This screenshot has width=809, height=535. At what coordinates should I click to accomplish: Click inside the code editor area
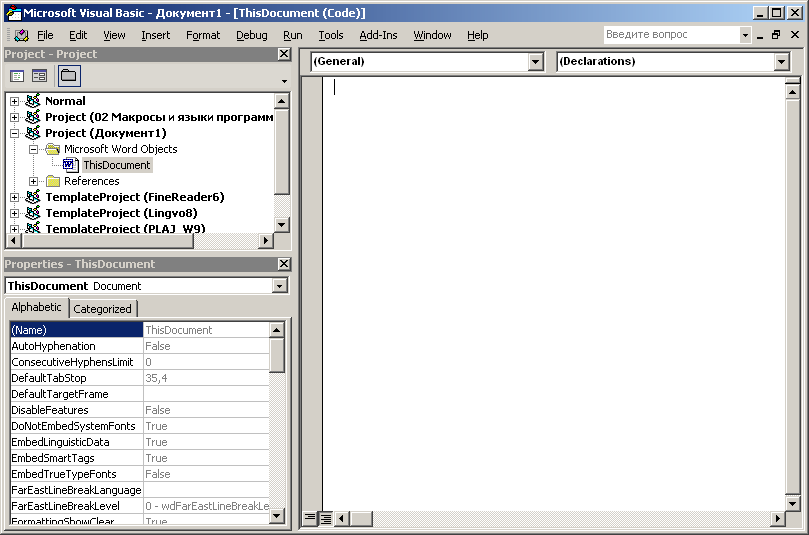pyautogui.click(x=554, y=293)
